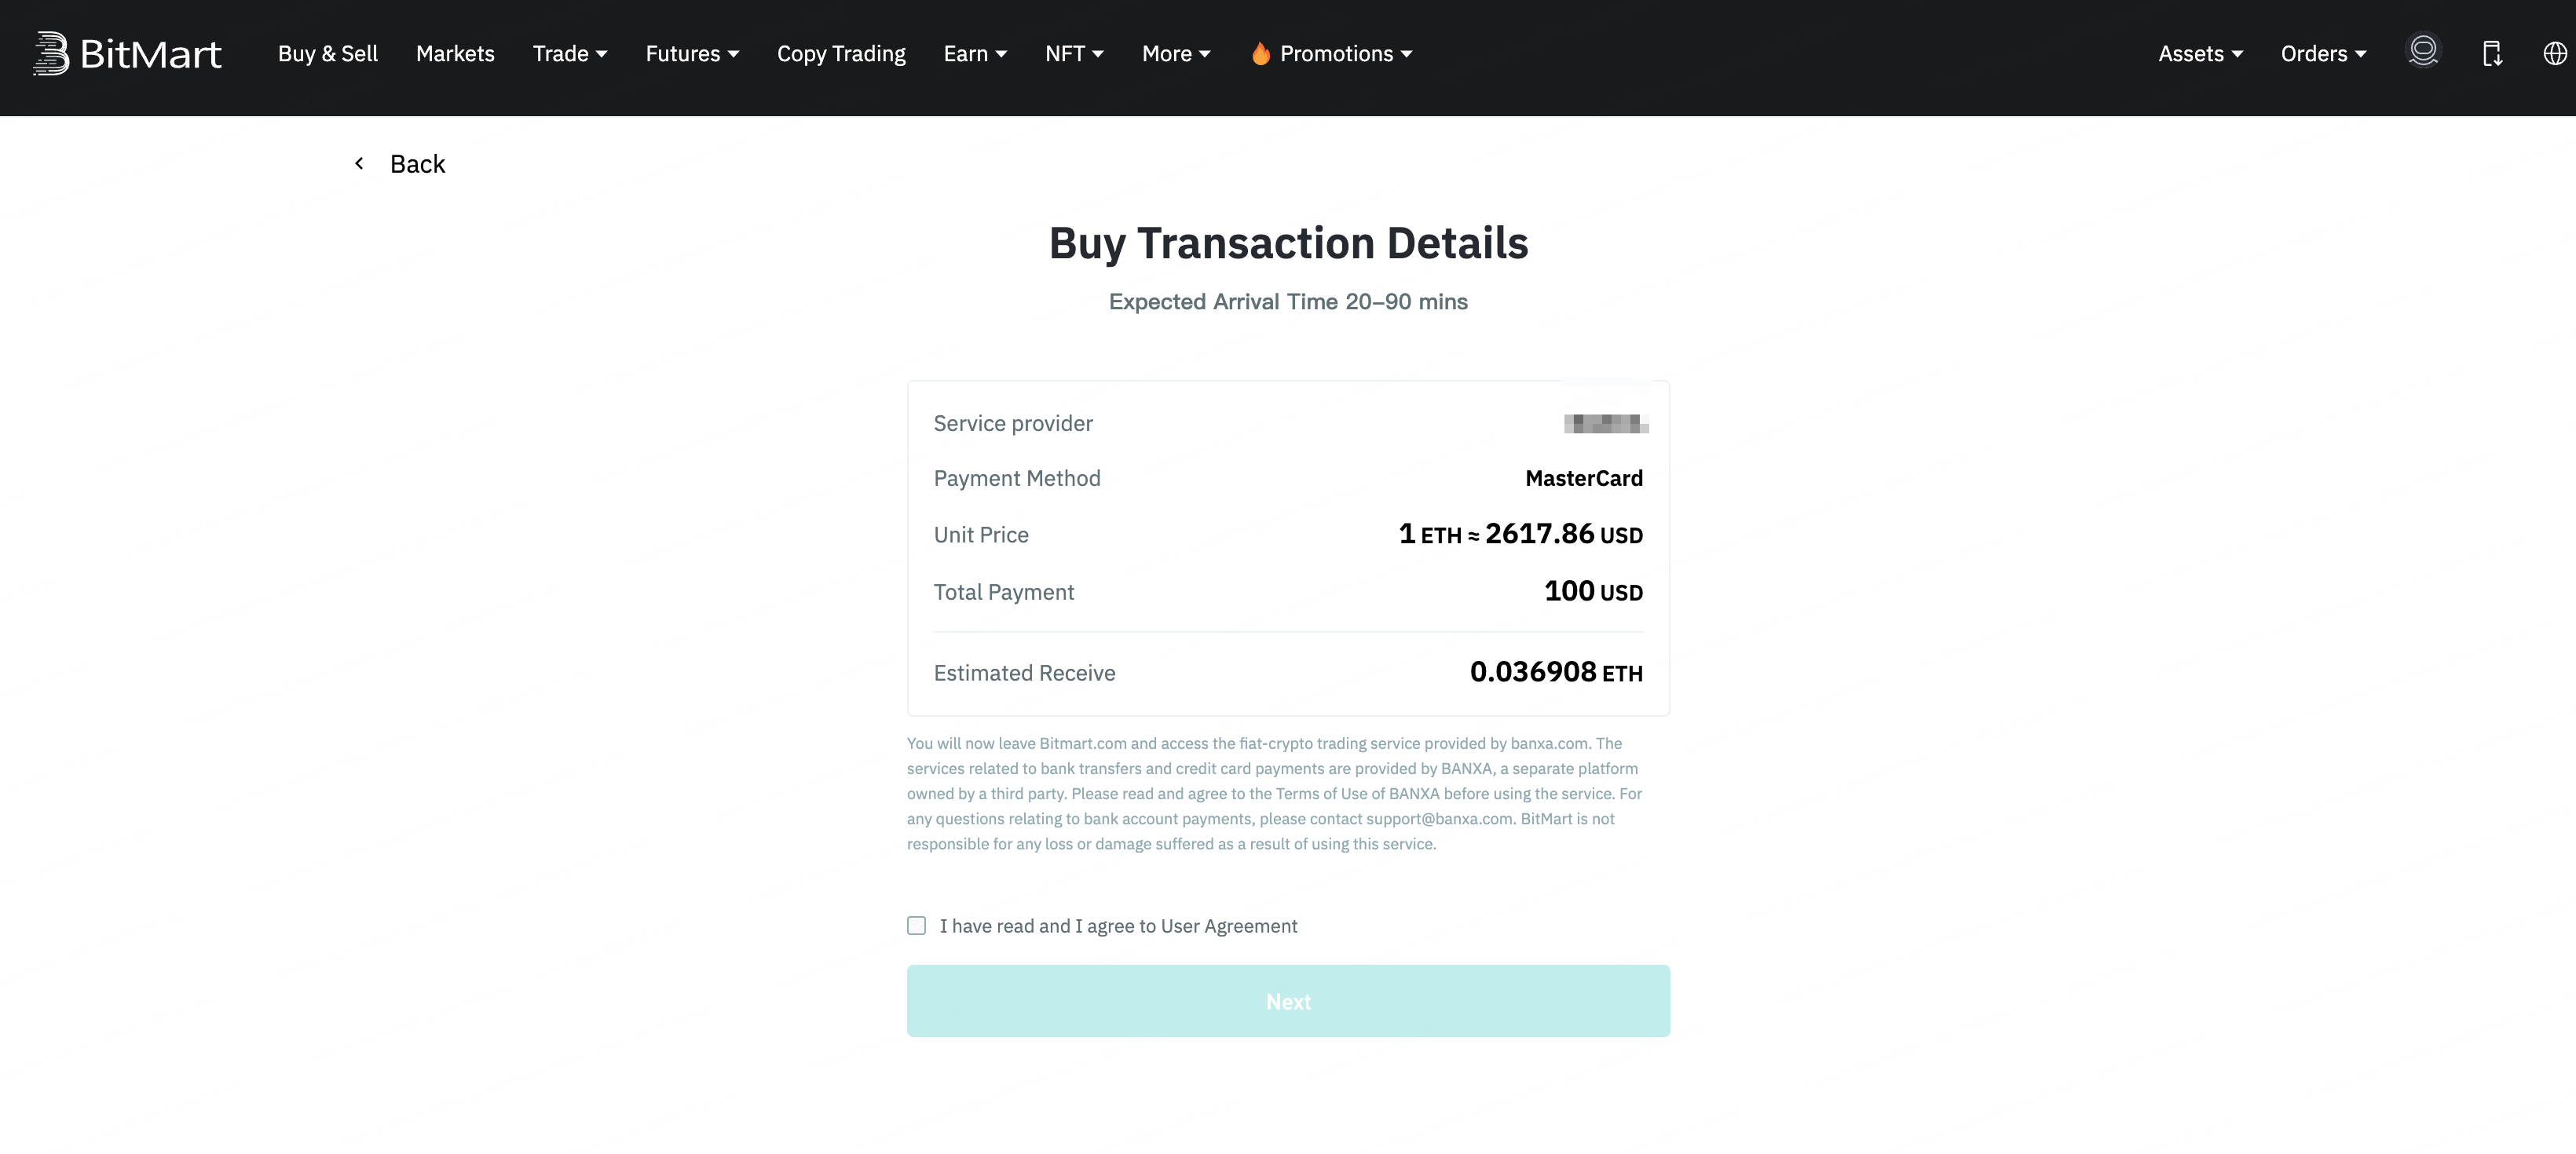Click the BitMart logo icon
The height and width of the screenshot is (1154, 2576).
[51, 53]
